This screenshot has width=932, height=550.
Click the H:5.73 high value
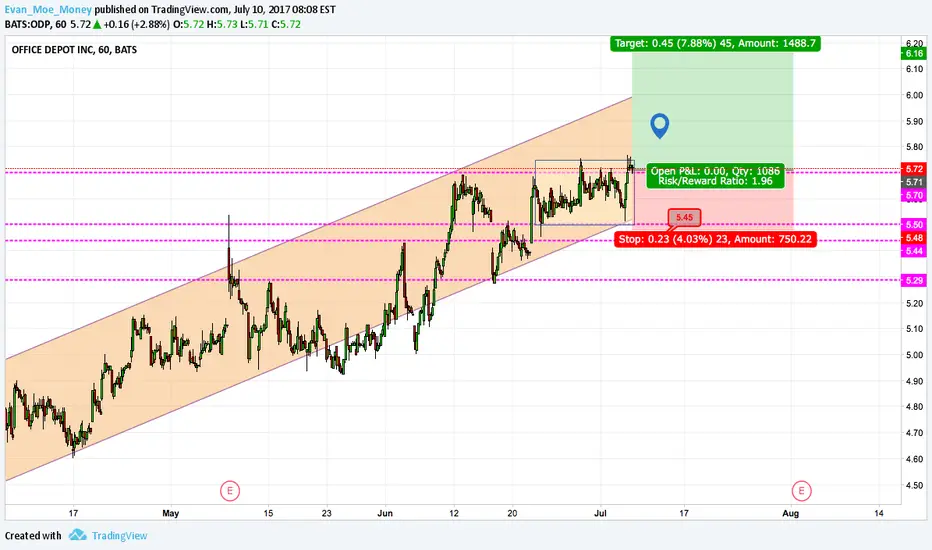pos(222,24)
